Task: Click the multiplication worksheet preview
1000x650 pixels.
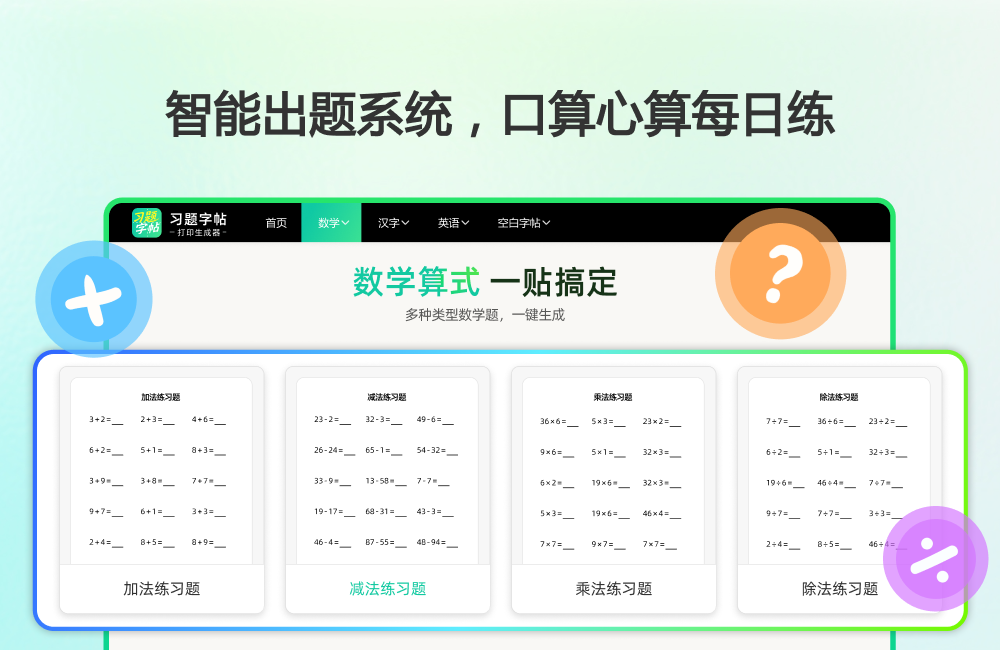Action: [x=613, y=465]
